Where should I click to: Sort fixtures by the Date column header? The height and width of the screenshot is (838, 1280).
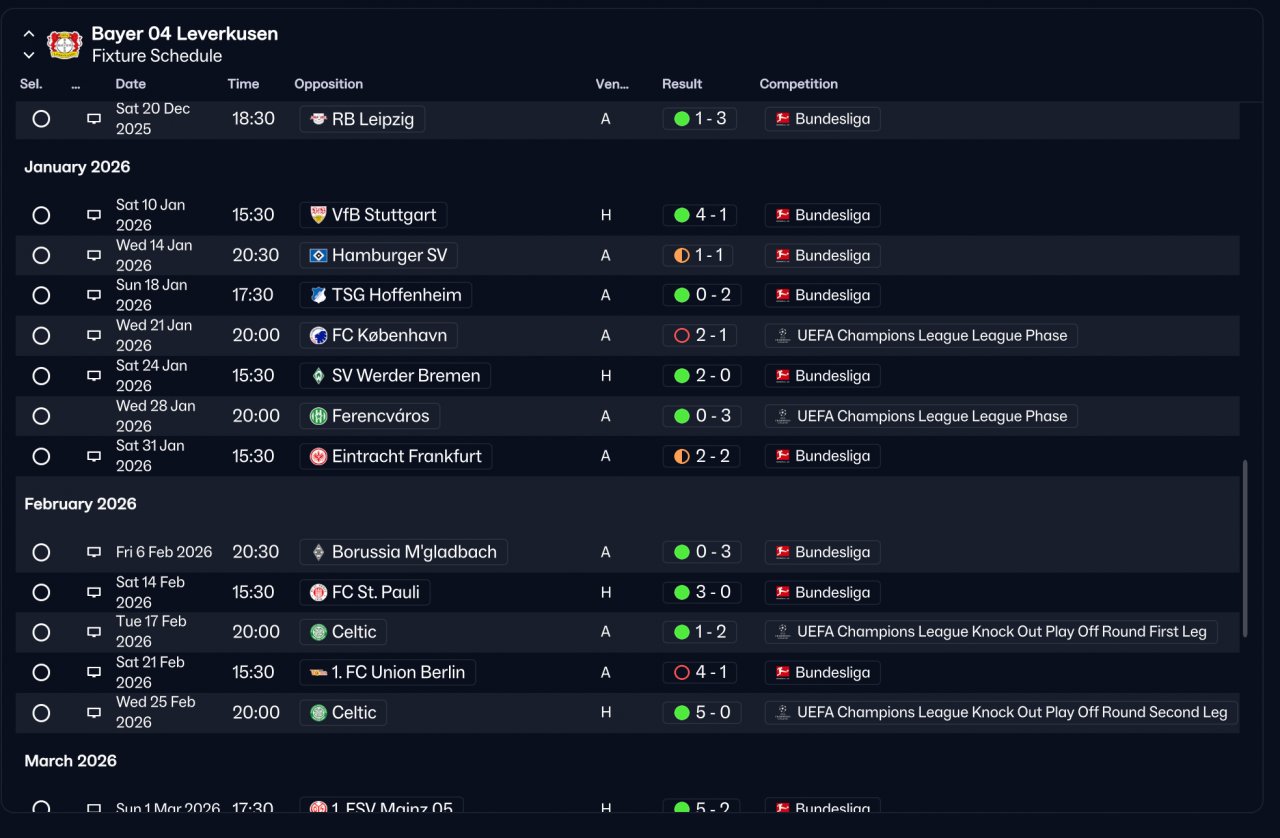[131, 84]
